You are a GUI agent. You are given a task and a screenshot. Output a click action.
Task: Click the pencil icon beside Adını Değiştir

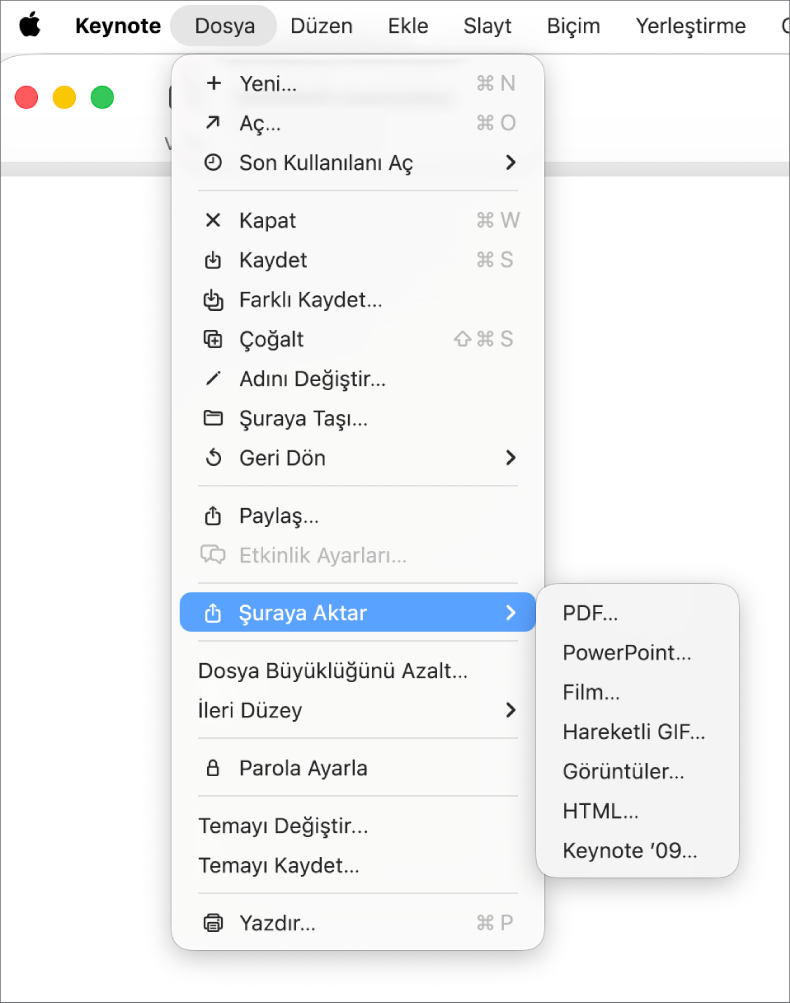click(213, 379)
